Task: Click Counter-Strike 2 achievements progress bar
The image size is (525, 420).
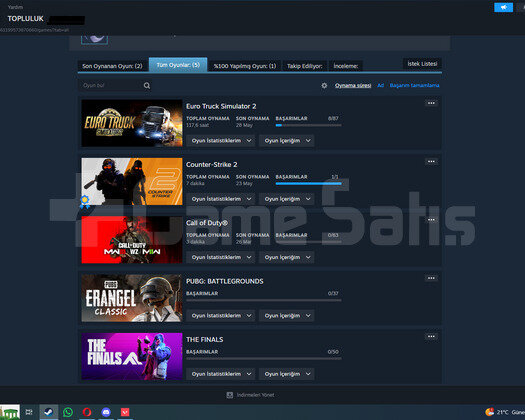Action: [x=308, y=184]
